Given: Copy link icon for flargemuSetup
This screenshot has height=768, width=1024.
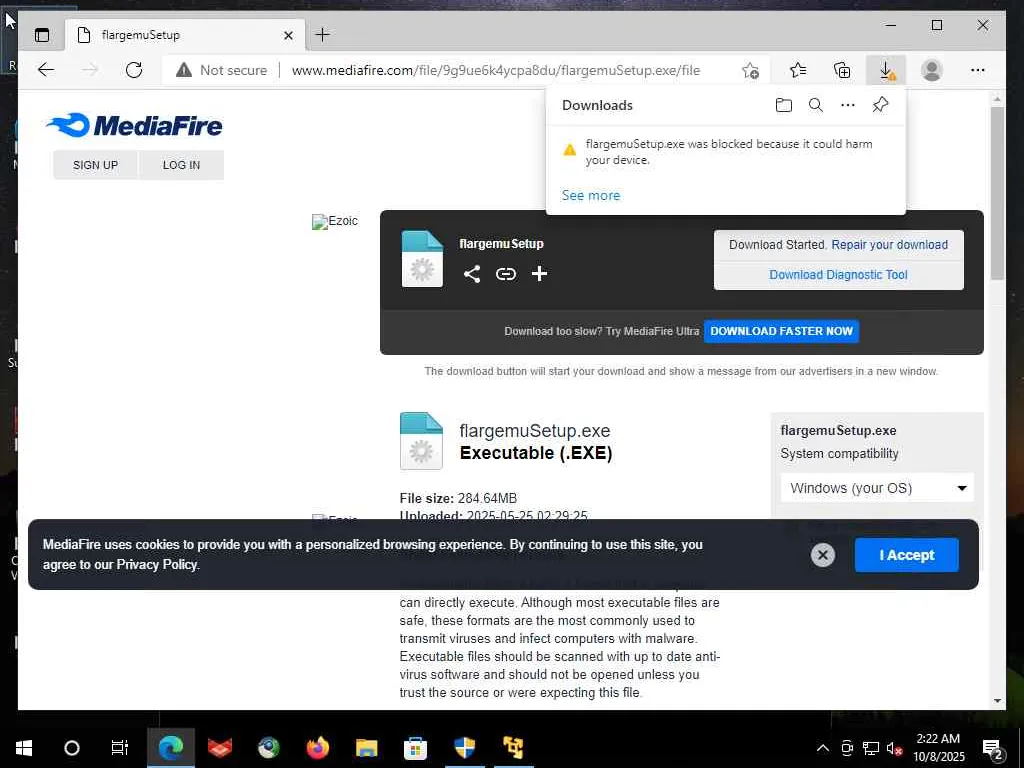Looking at the screenshot, I should (x=505, y=274).
